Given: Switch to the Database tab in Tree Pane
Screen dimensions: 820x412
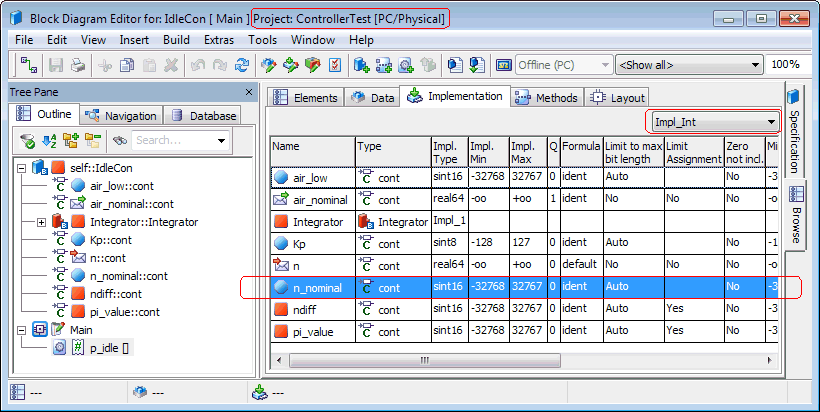Looking at the screenshot, I should [203, 116].
